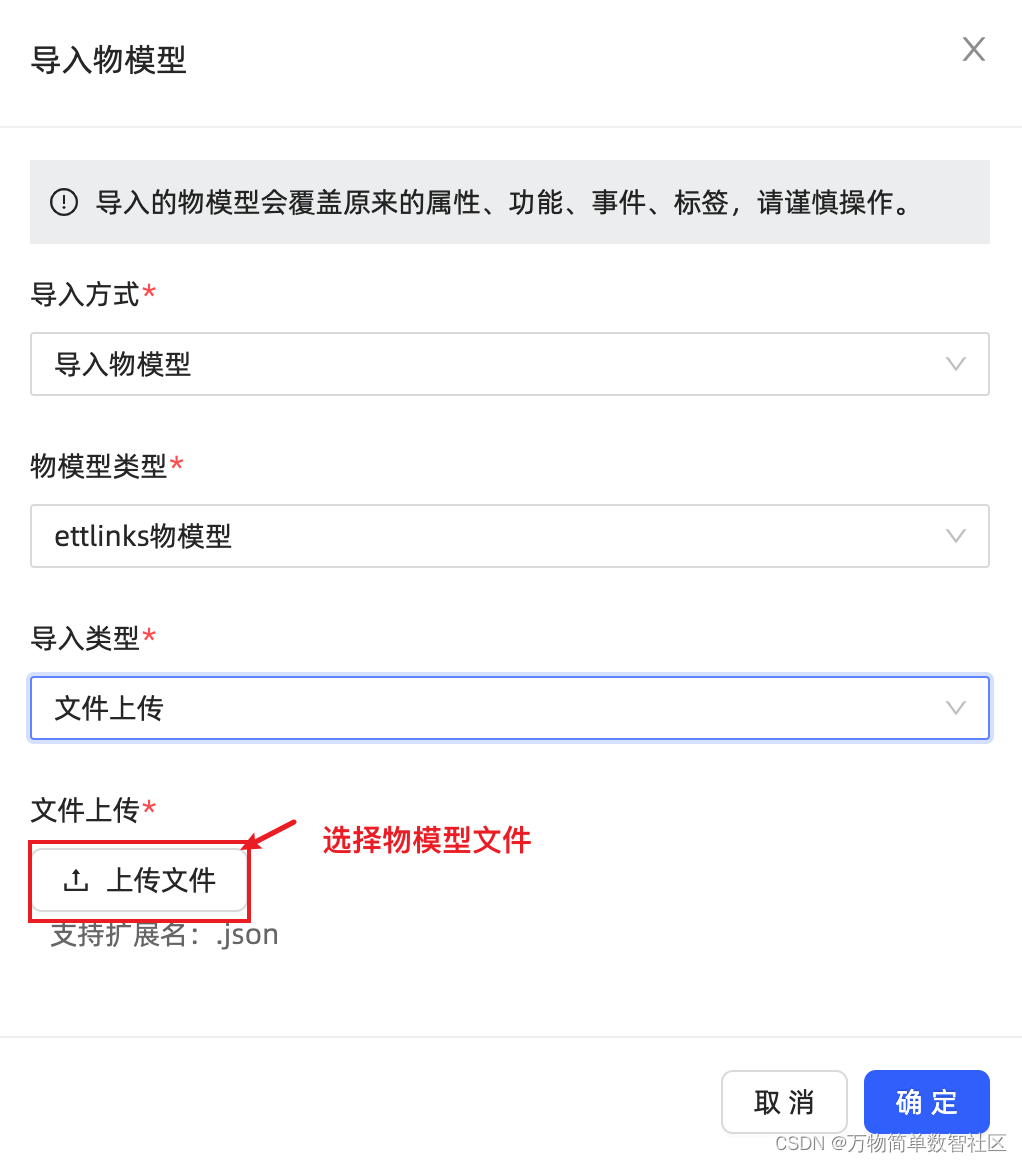
Task: Click the info icon in warning banner
Action: pos(64,202)
